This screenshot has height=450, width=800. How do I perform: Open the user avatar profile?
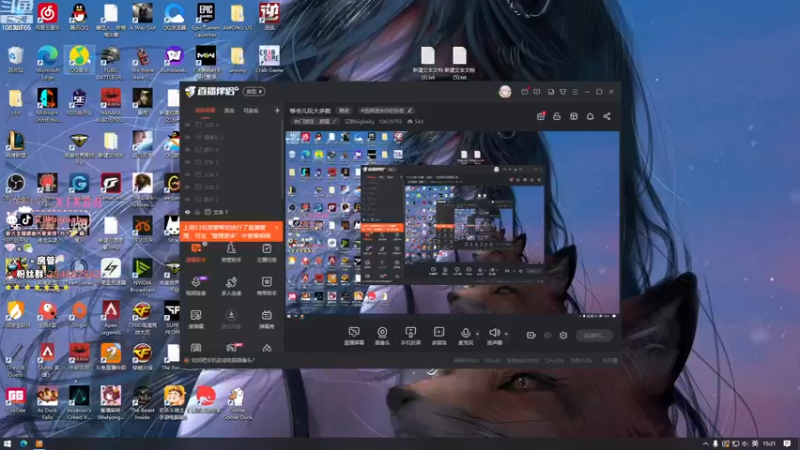pyautogui.click(x=505, y=91)
